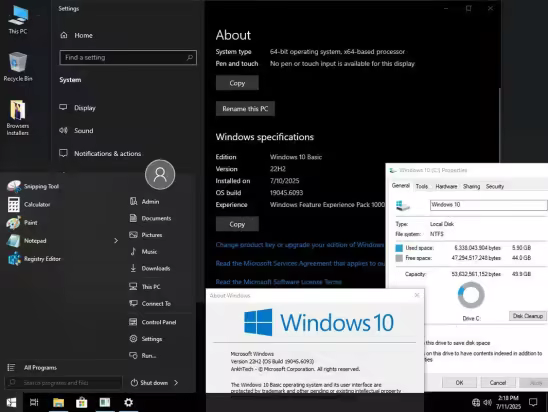
Task: Focus the Search programs and files box
Action: click(x=64, y=383)
